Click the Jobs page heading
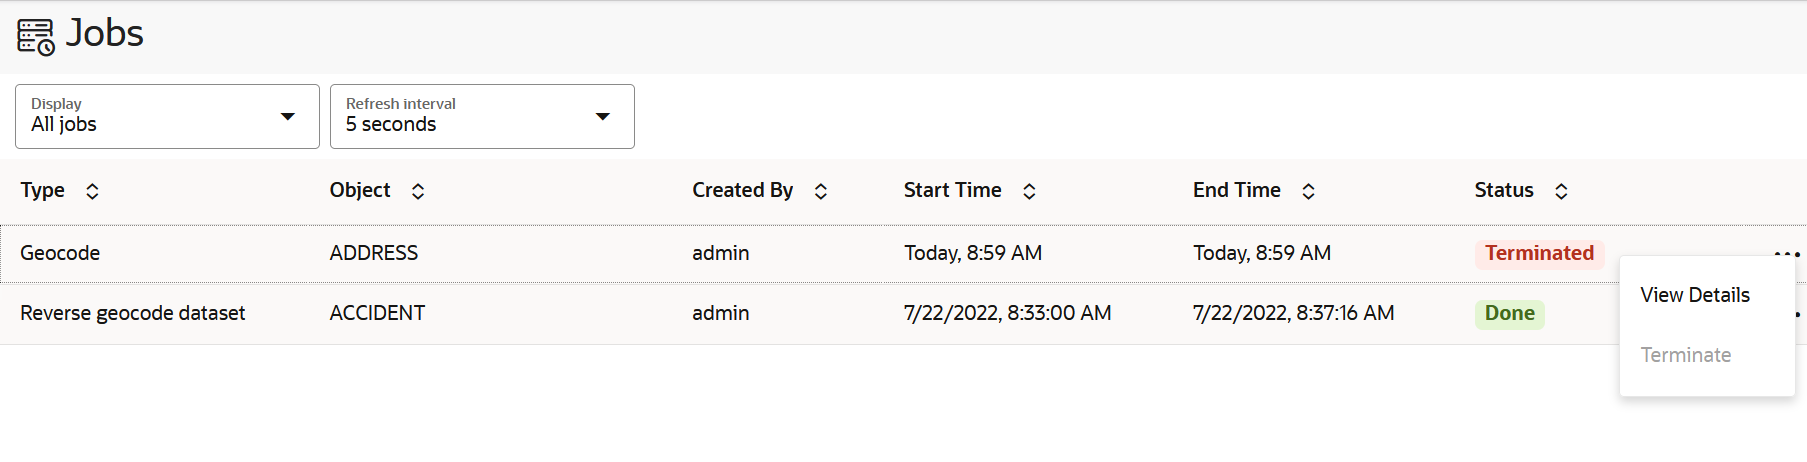The width and height of the screenshot is (1807, 462). pyautogui.click(x=105, y=34)
